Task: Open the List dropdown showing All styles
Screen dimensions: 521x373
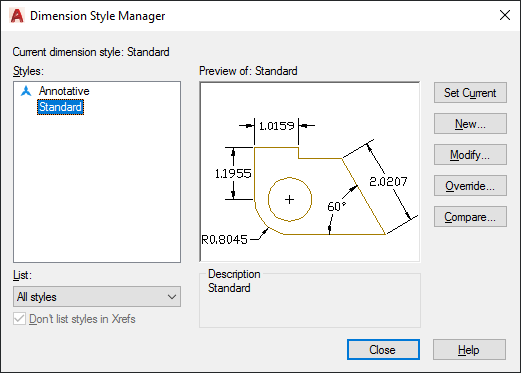Action: tap(97, 296)
